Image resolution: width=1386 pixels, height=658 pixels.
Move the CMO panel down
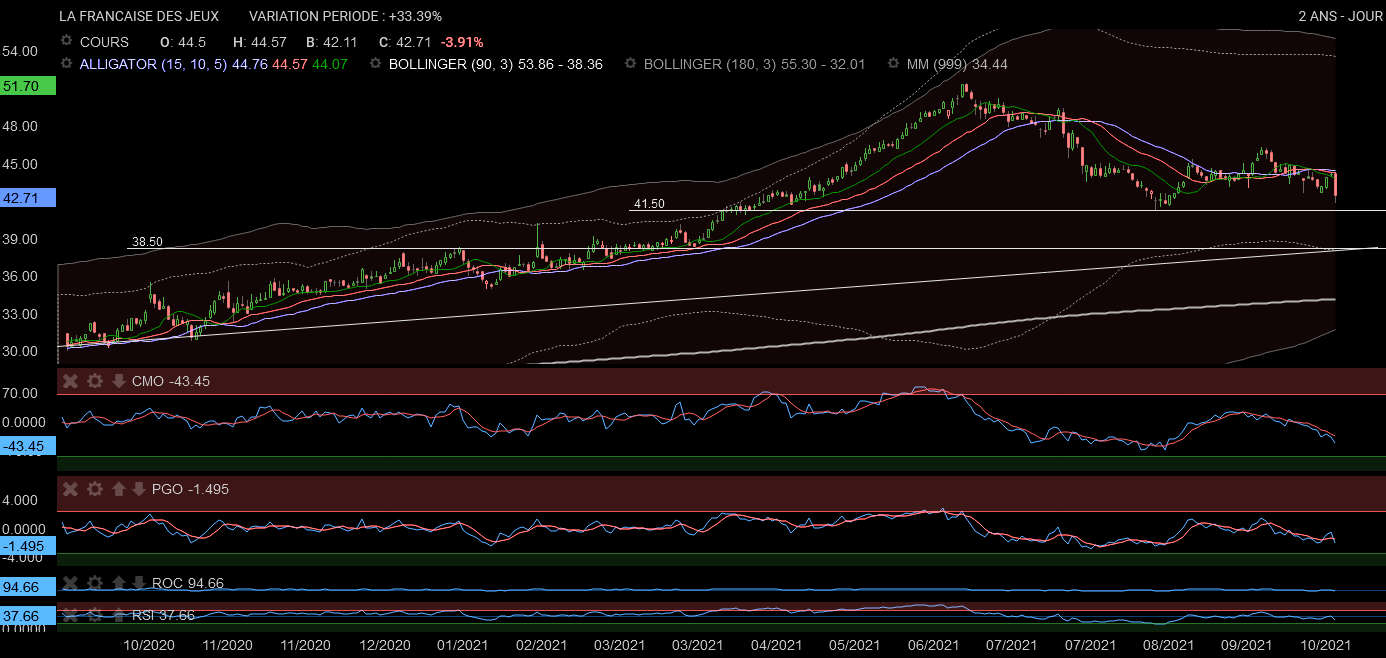pyautogui.click(x=118, y=381)
